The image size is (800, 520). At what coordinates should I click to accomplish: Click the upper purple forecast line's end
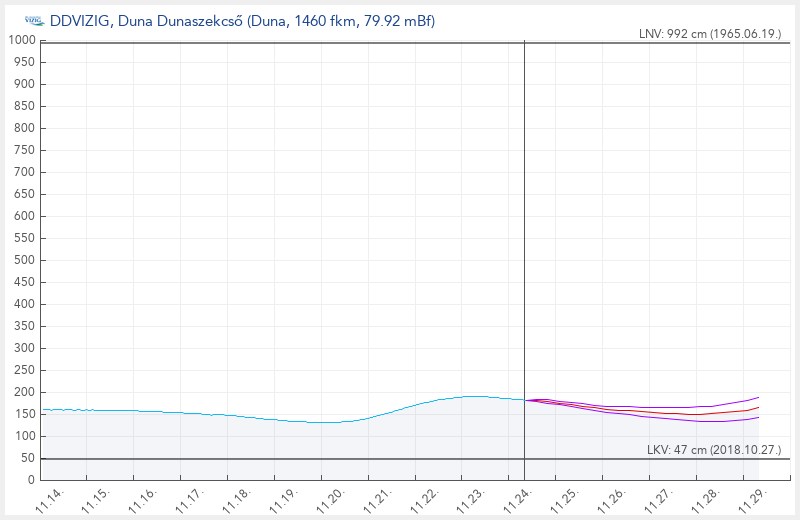[758, 397]
